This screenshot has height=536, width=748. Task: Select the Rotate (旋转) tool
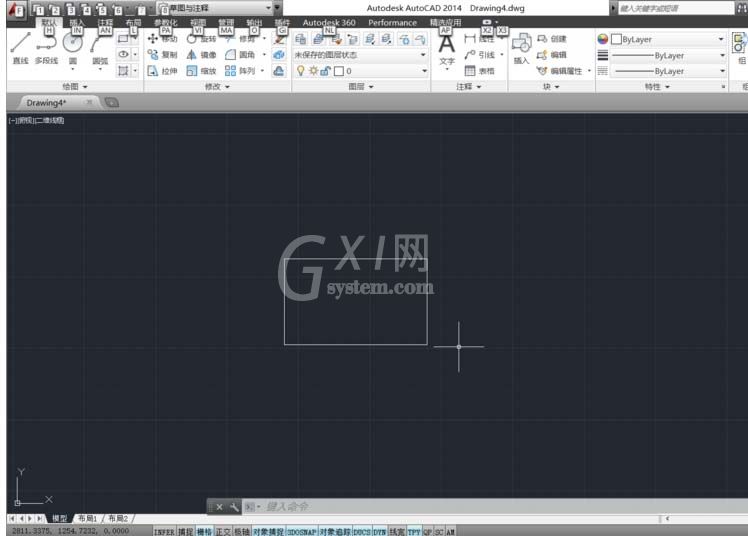201,39
